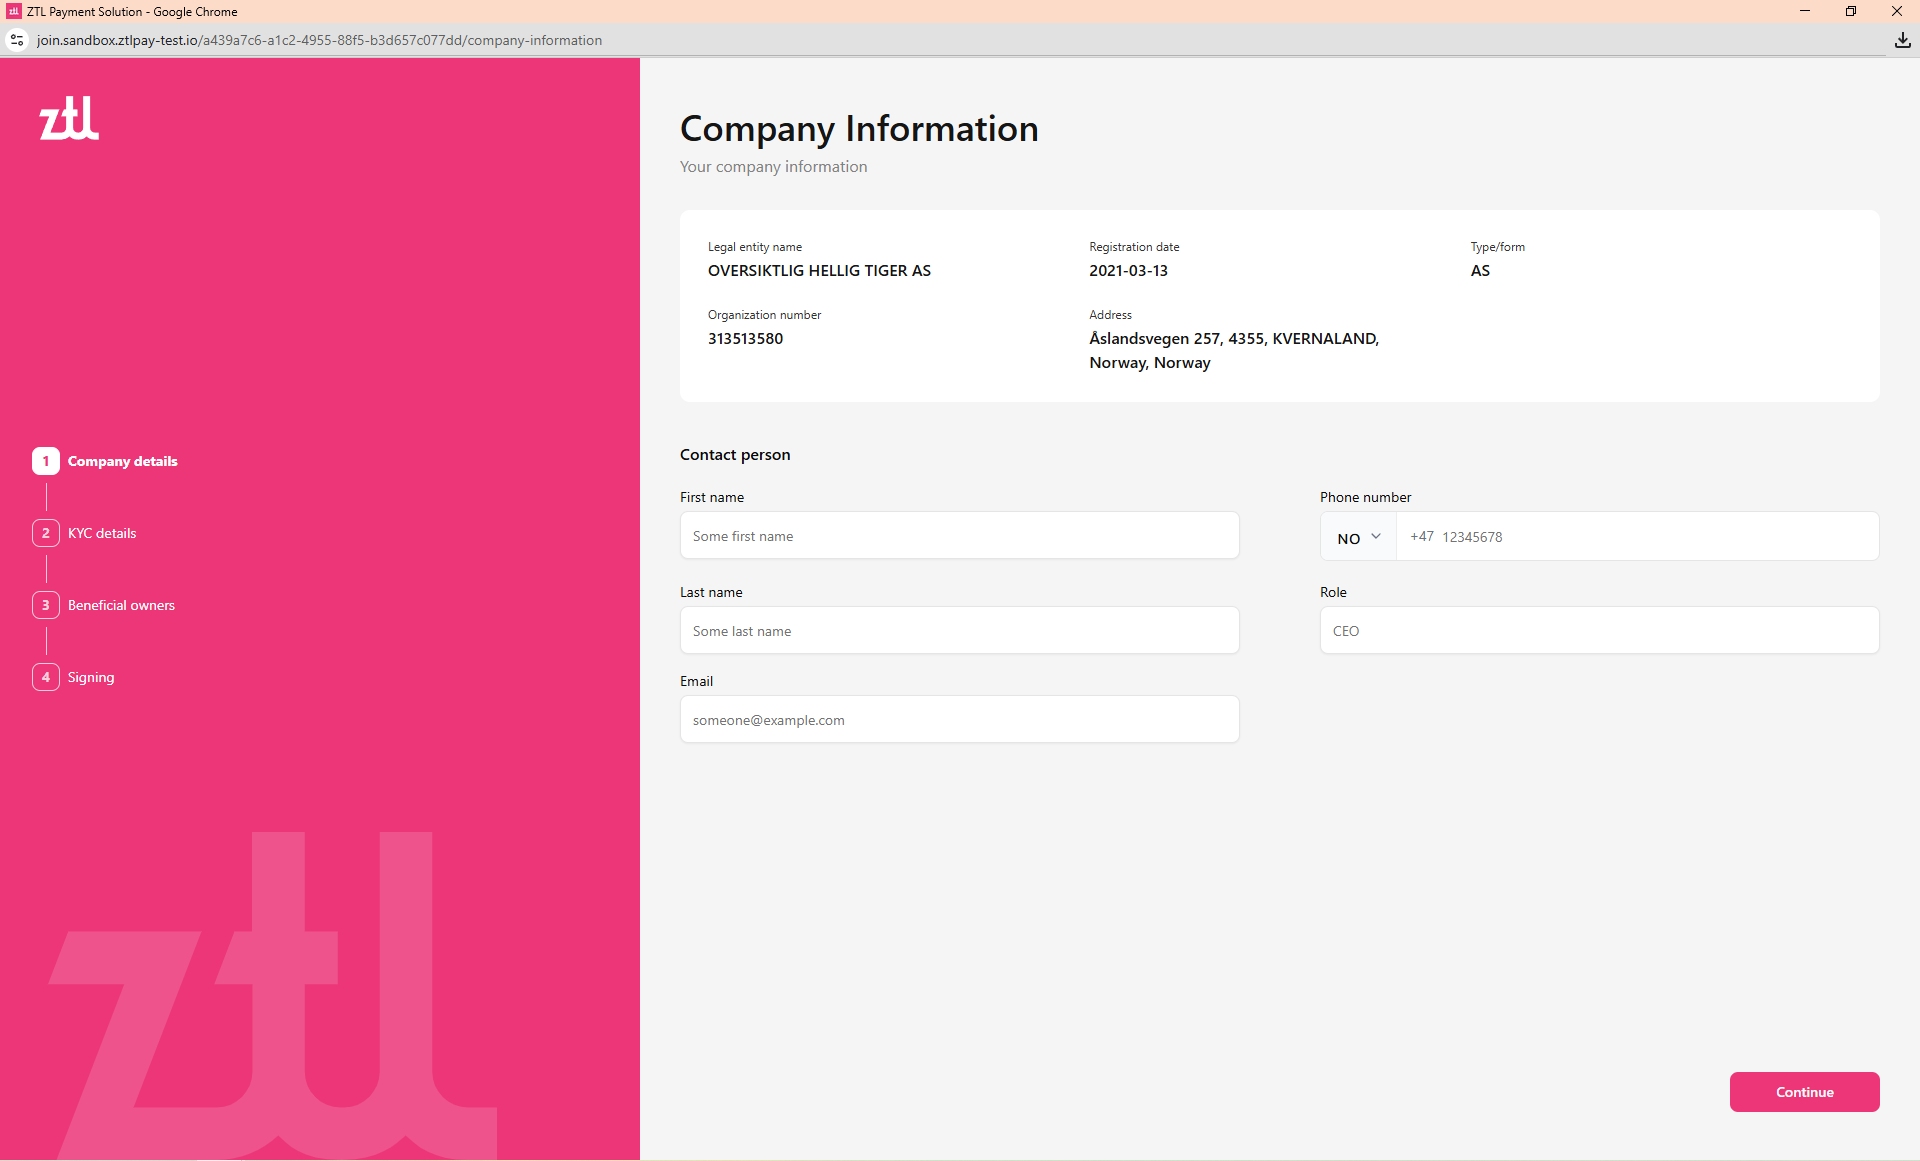The image size is (1920, 1161).
Task: Open site information icon in address bar
Action: 17,40
